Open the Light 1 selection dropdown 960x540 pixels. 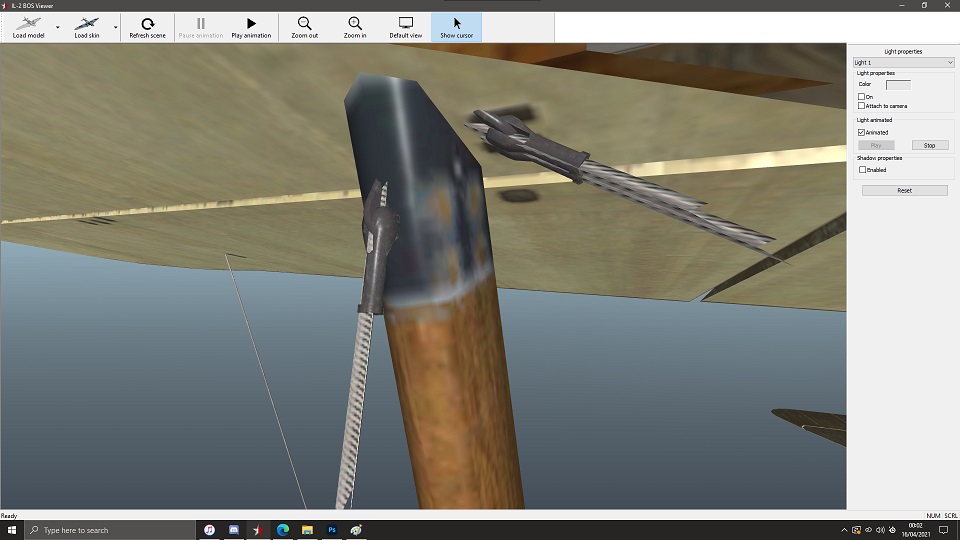[903, 63]
